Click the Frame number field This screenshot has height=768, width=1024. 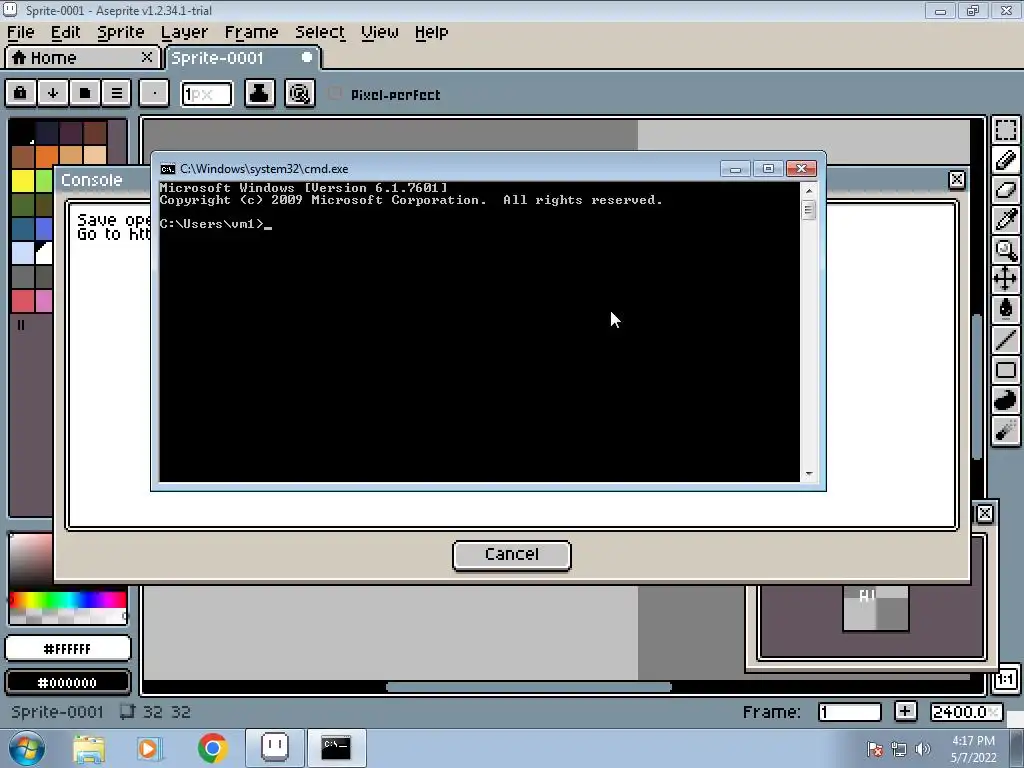pos(850,711)
